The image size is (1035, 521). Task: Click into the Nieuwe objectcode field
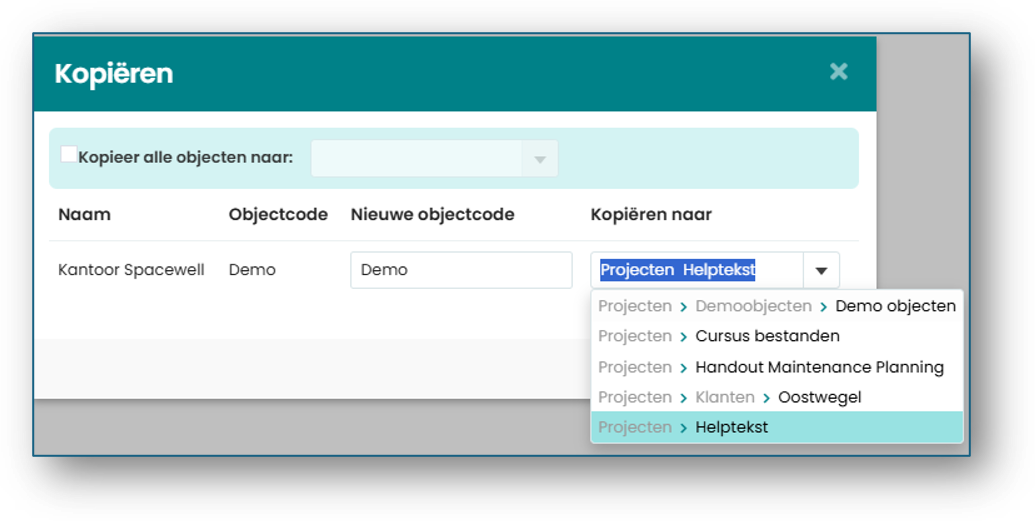tap(461, 270)
